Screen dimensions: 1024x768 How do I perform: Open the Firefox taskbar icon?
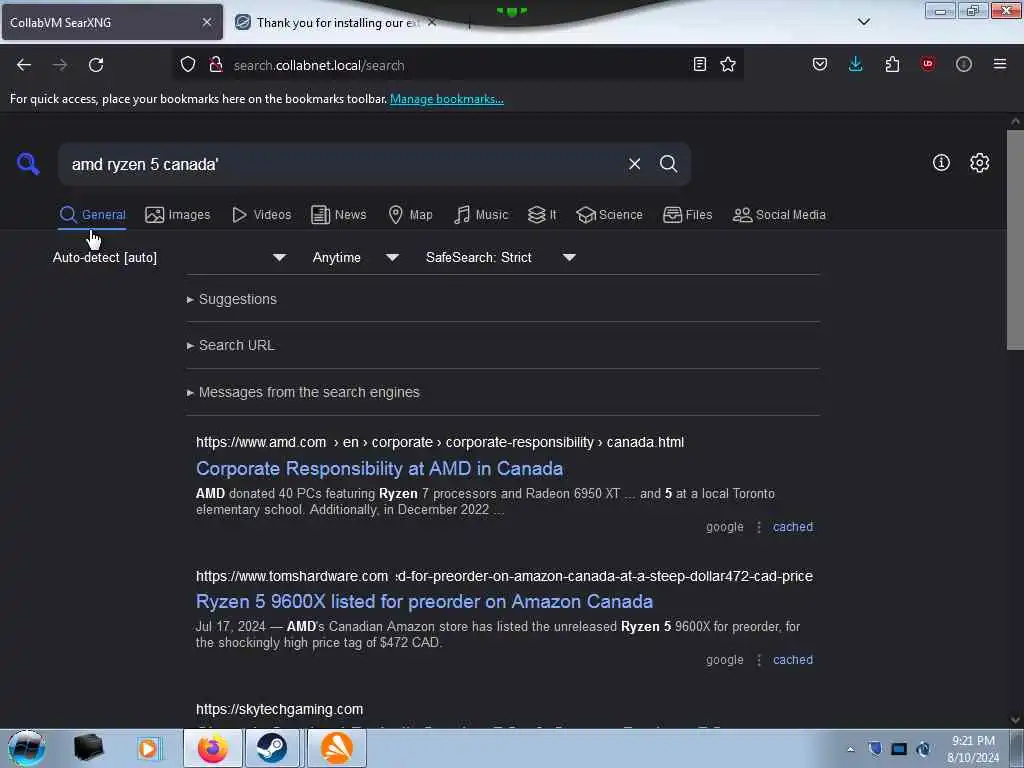pos(213,748)
